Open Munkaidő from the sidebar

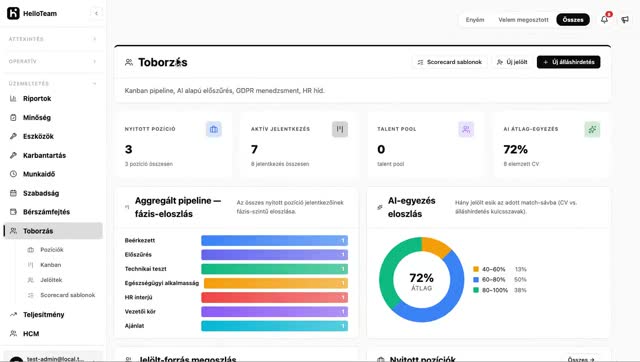(53, 174)
